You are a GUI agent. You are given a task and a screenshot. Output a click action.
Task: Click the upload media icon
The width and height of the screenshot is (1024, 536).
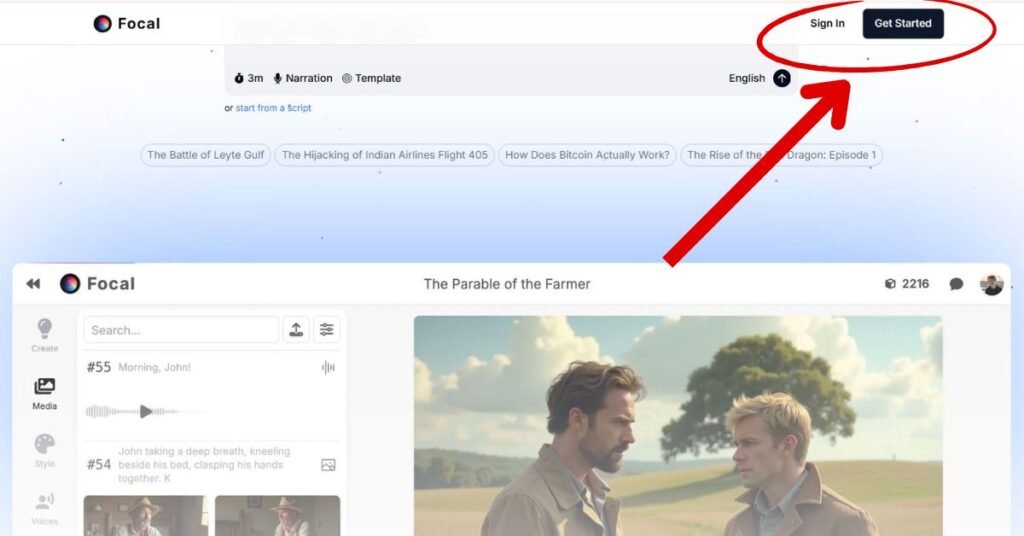[296, 330]
